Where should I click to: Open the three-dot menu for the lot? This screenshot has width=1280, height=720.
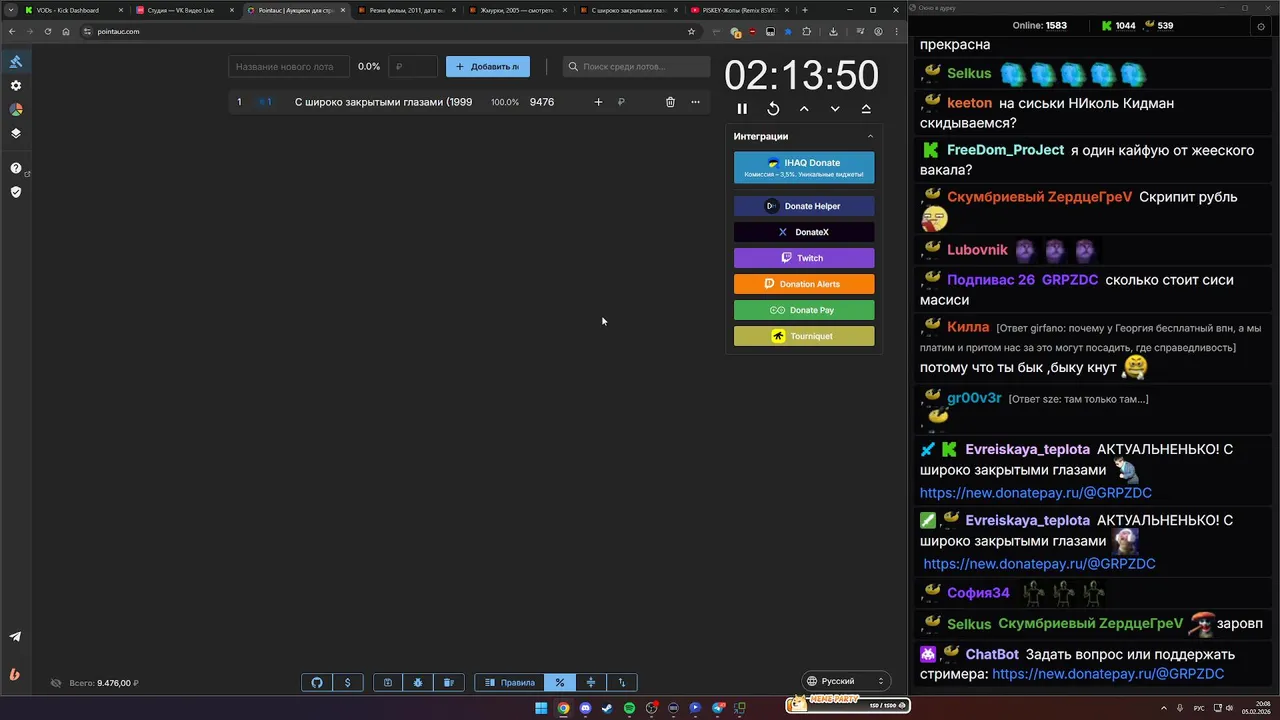695,102
